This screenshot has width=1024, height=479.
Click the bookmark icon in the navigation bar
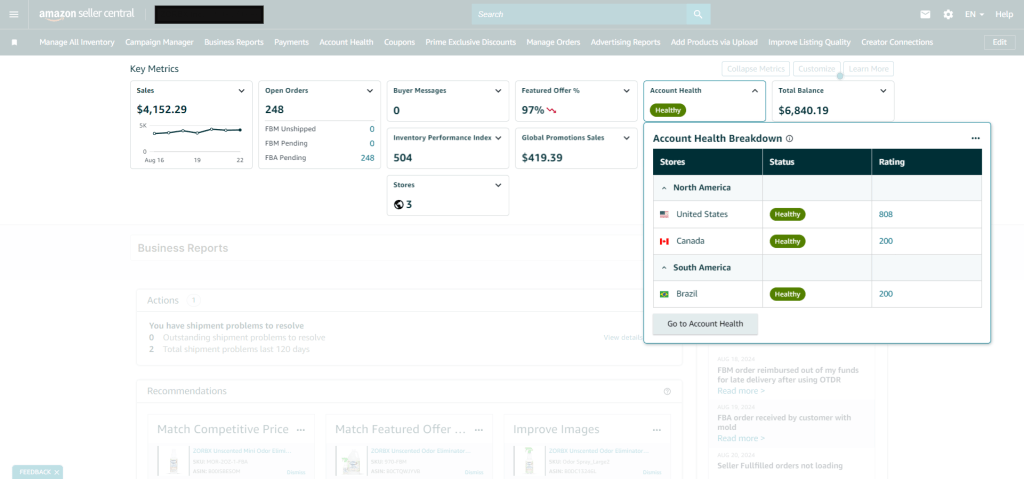coord(14,42)
